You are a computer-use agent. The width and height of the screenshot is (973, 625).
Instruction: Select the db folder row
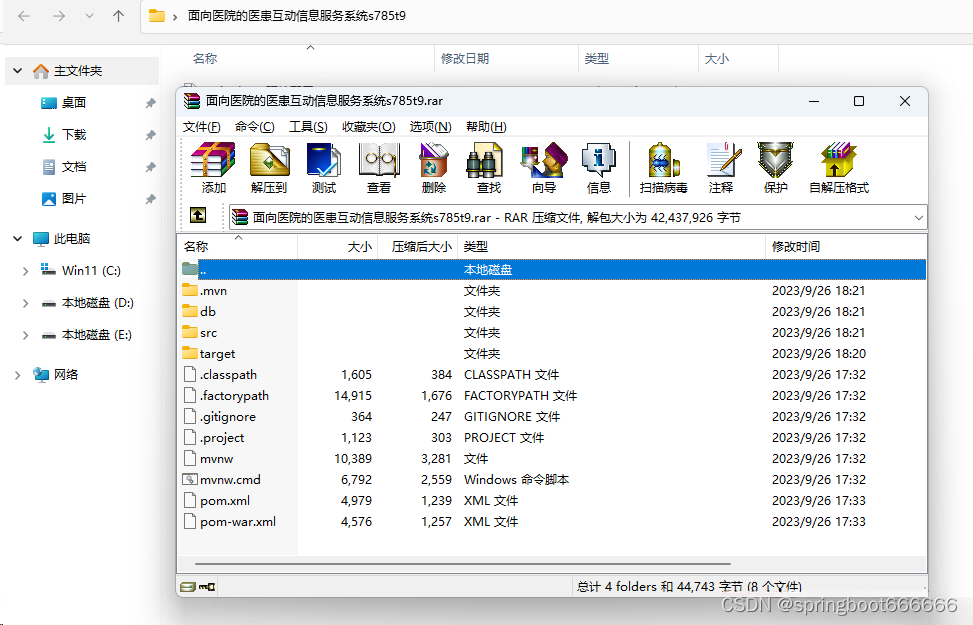click(552, 312)
